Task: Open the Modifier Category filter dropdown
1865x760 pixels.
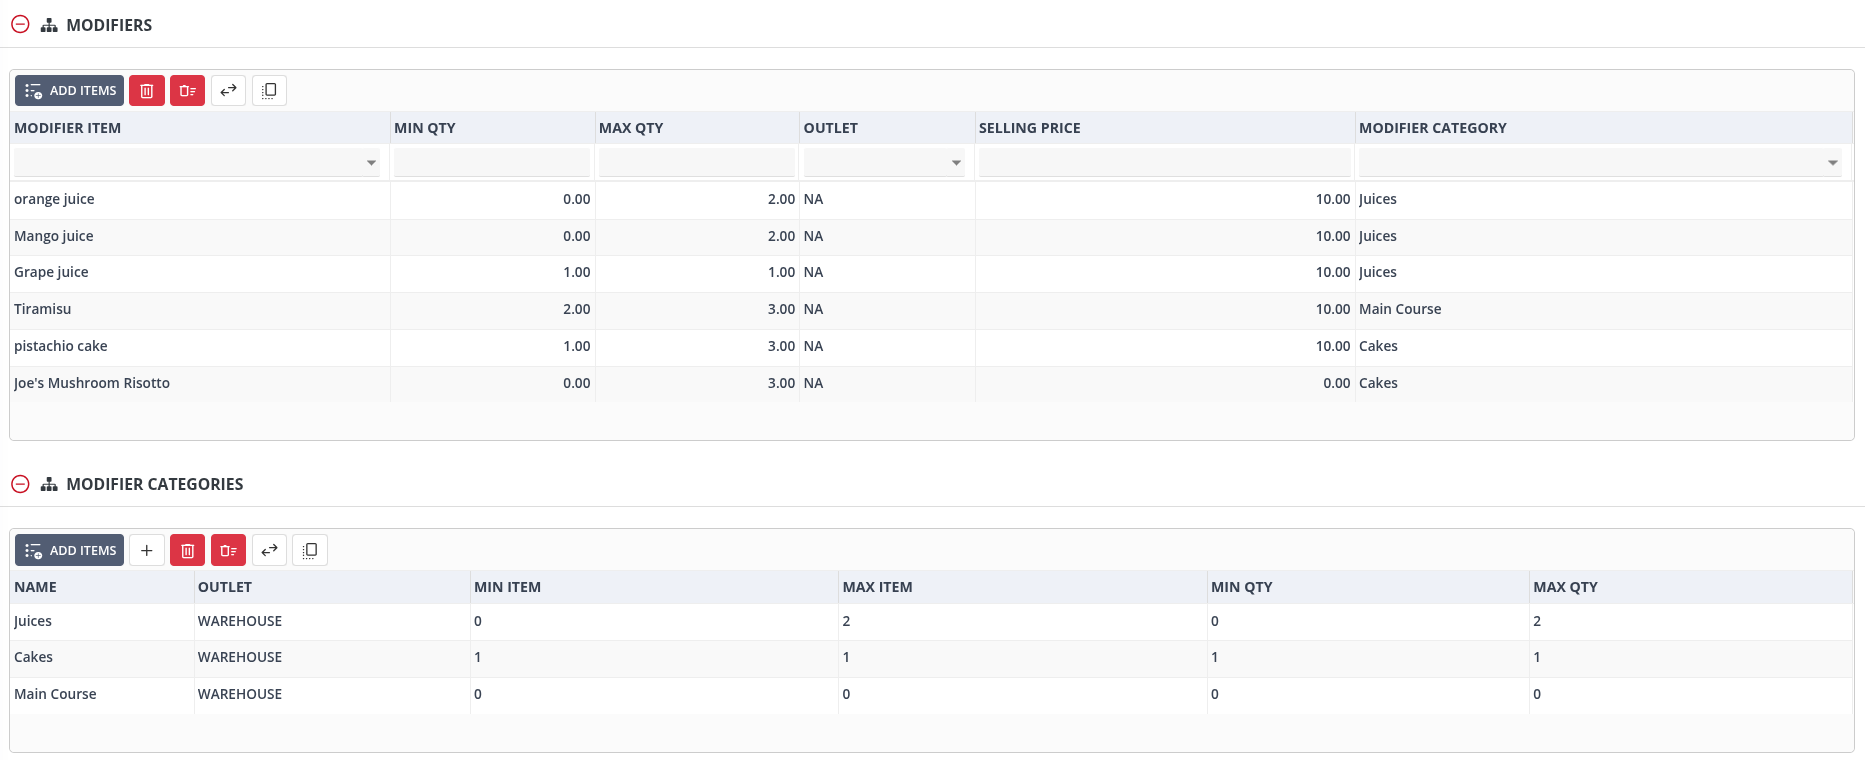Action: (x=1832, y=163)
